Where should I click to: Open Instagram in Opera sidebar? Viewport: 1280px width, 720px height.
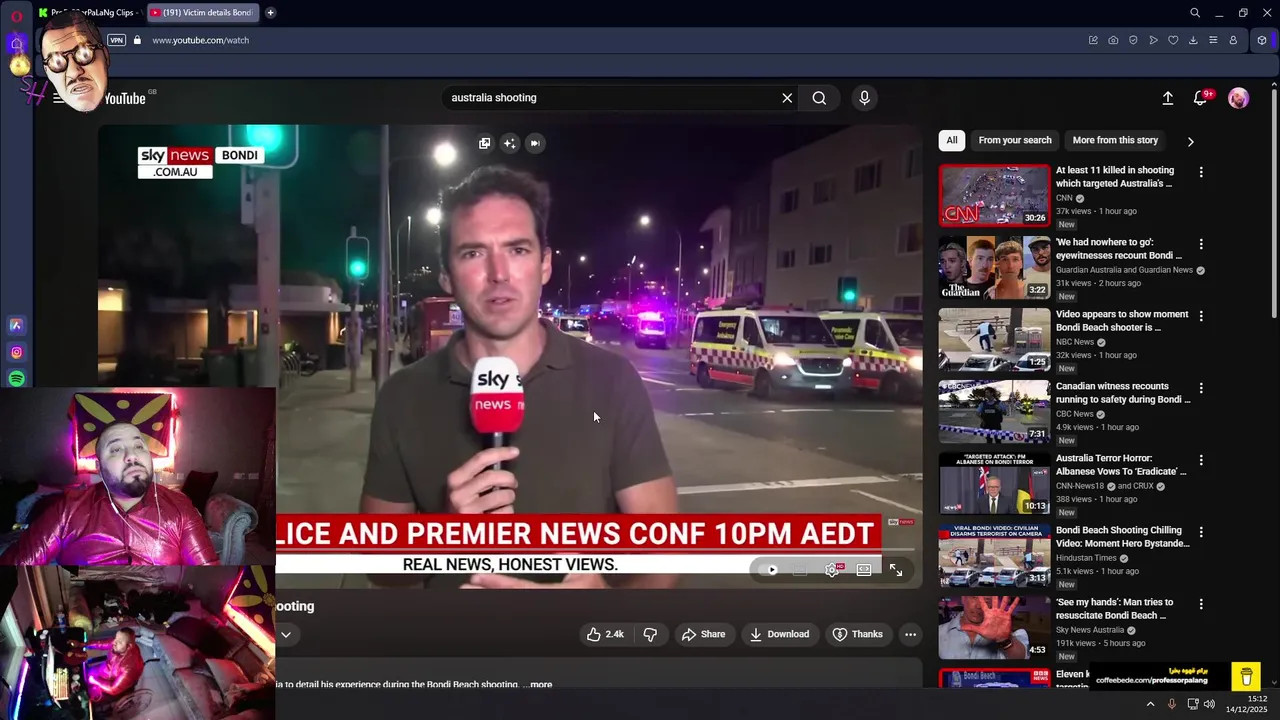click(16, 352)
